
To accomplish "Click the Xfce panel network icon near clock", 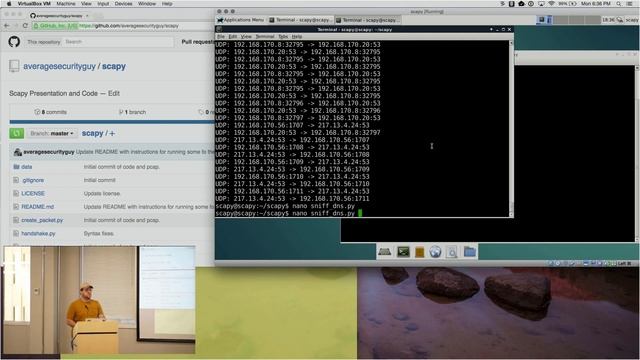I will tap(620, 20).
